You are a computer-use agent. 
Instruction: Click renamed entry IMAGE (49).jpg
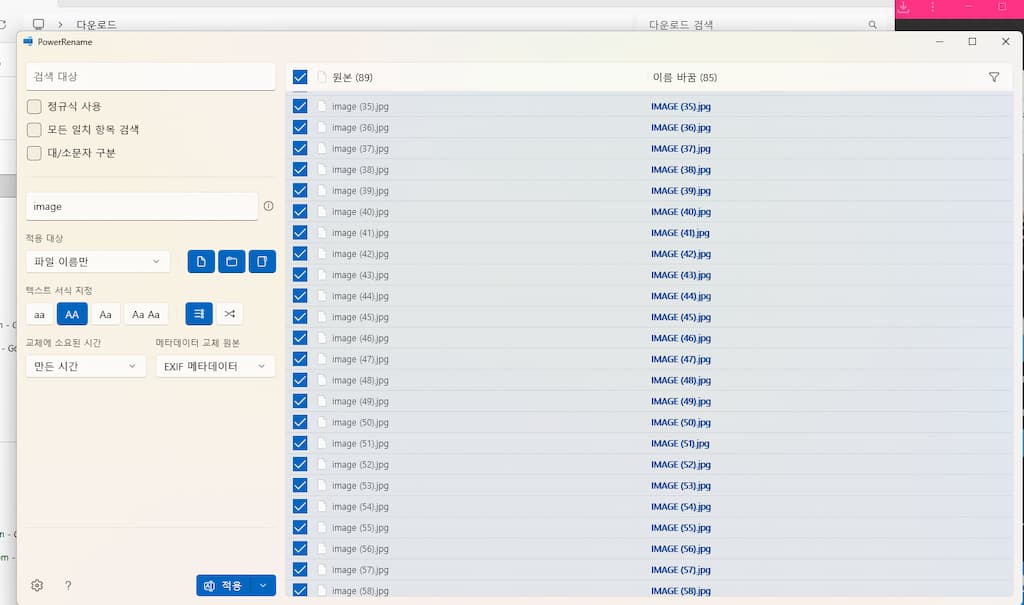(x=680, y=401)
